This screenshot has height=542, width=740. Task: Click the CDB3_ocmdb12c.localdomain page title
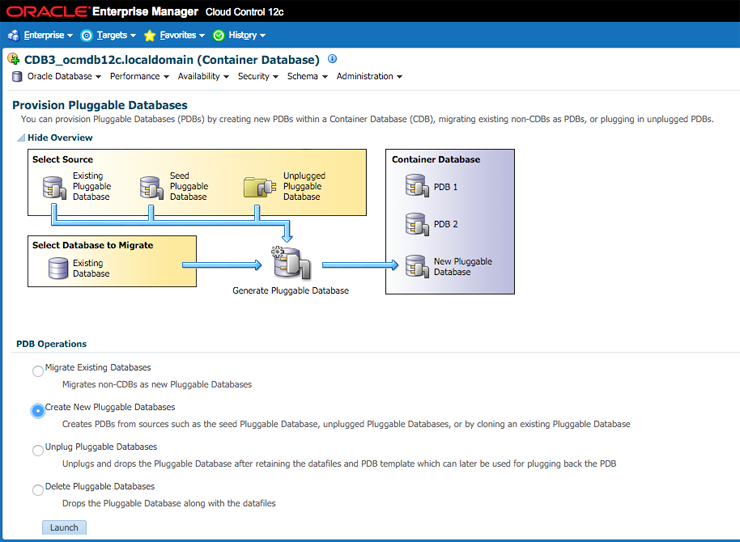coord(172,60)
